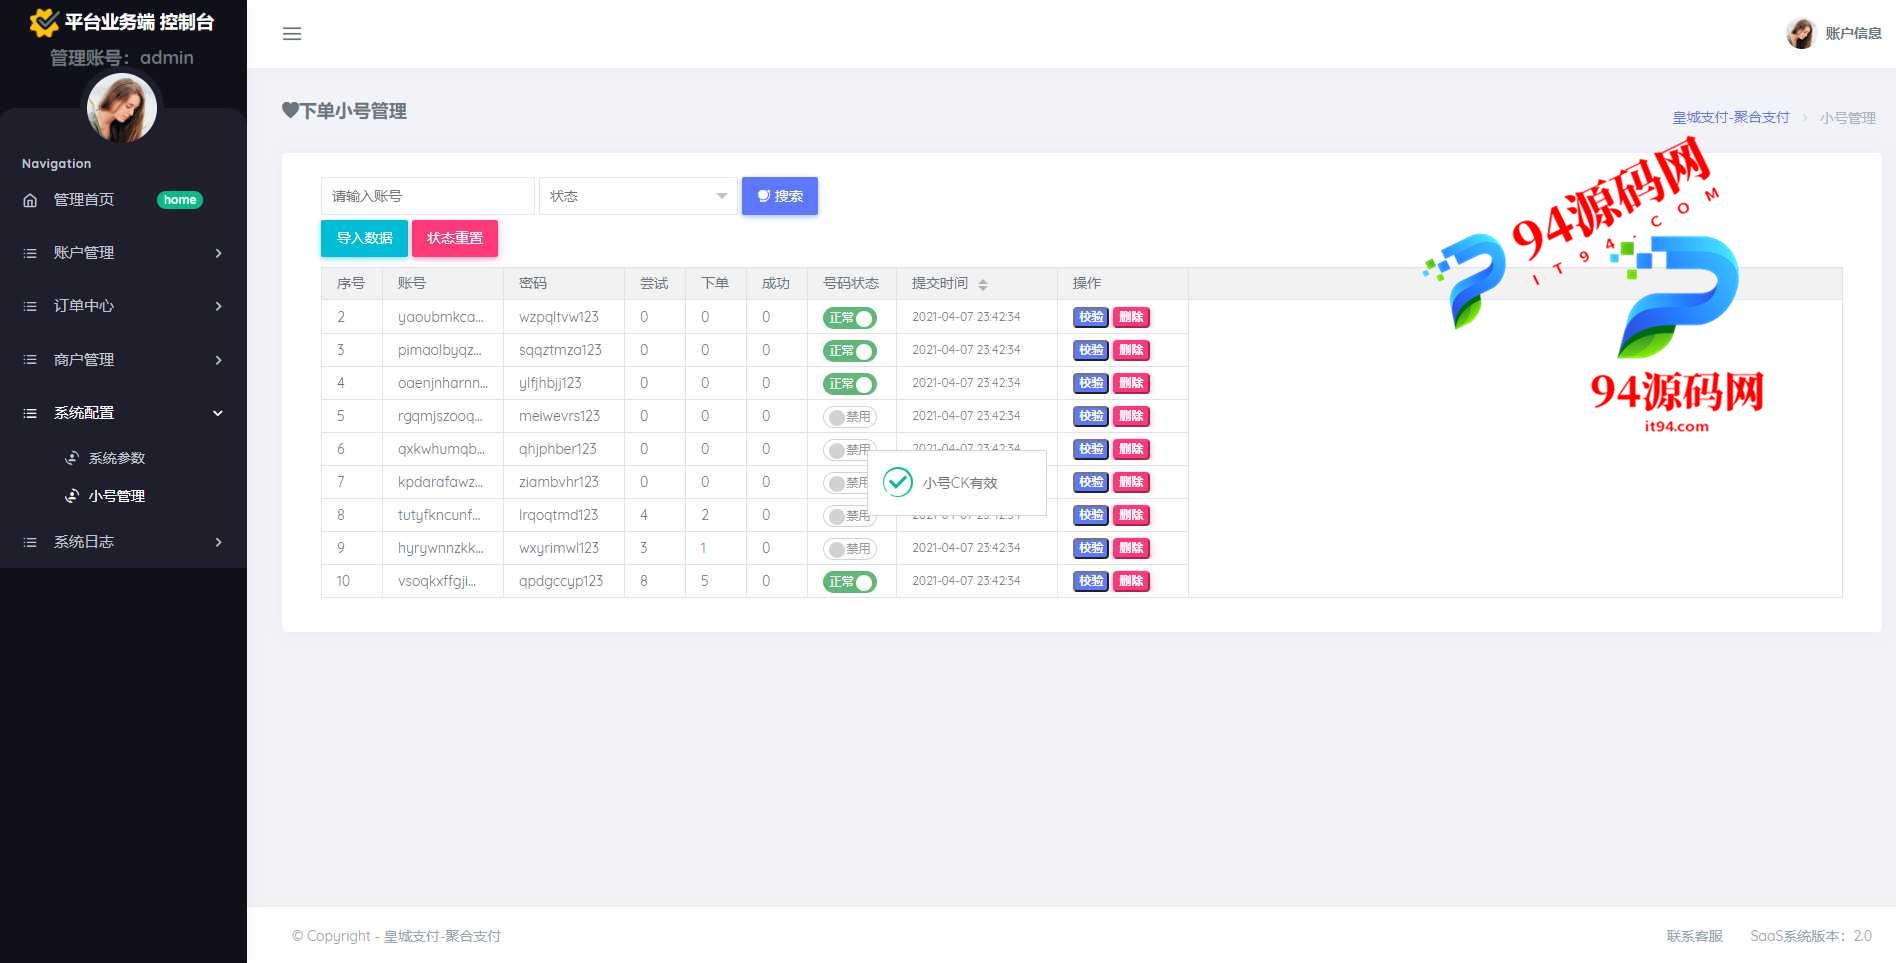Expand 账户管理 menu chevron

click(x=218, y=253)
